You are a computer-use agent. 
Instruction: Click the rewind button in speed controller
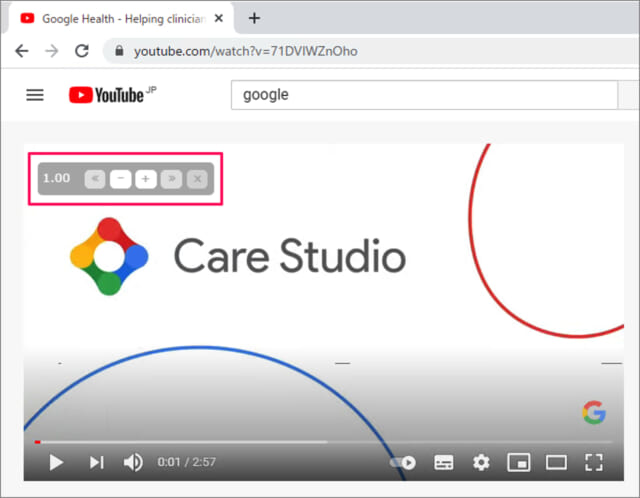click(95, 179)
